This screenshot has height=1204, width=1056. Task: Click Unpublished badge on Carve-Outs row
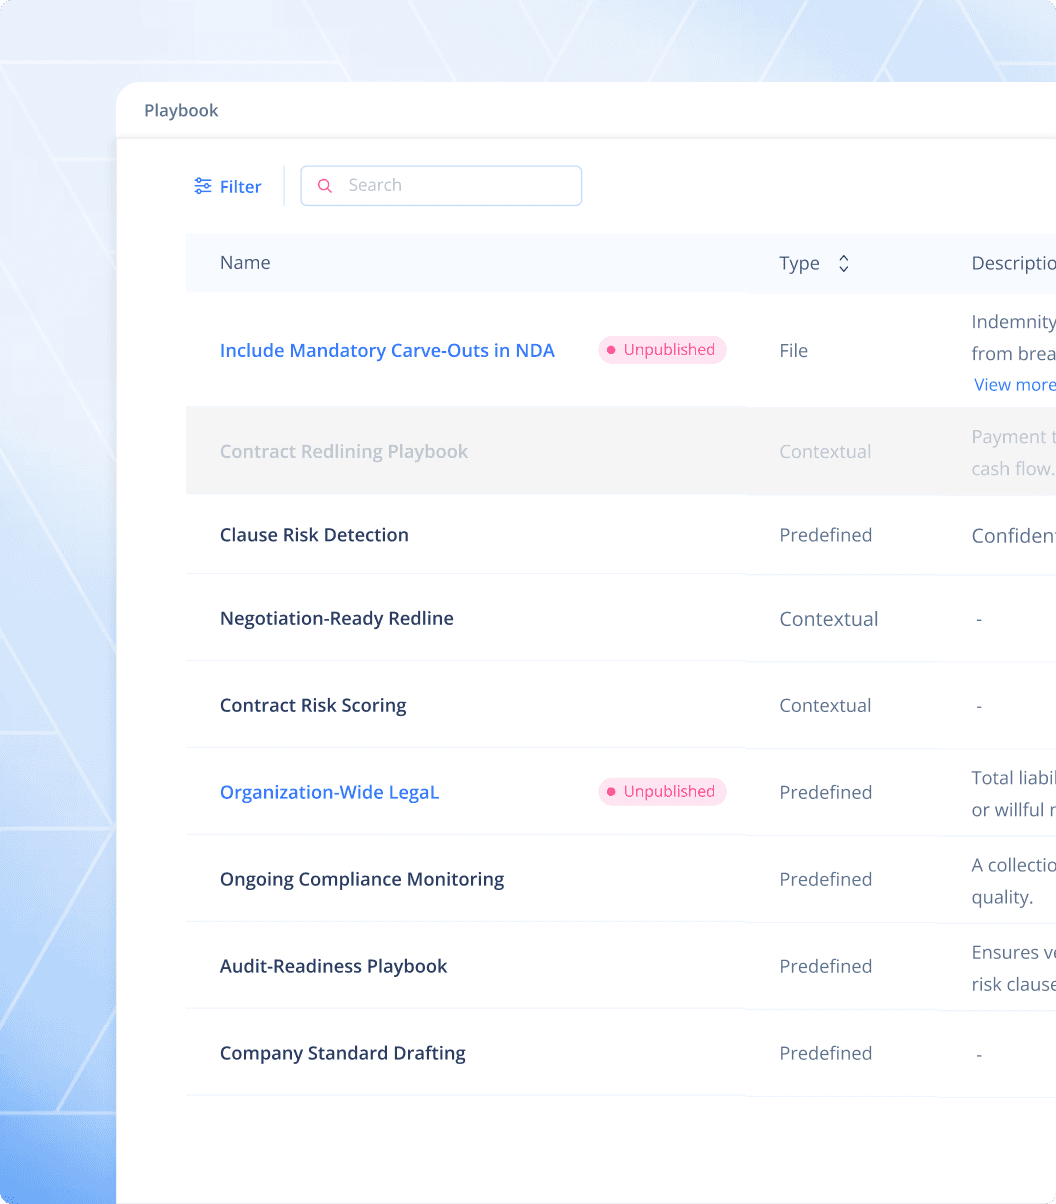pyautogui.click(x=662, y=350)
